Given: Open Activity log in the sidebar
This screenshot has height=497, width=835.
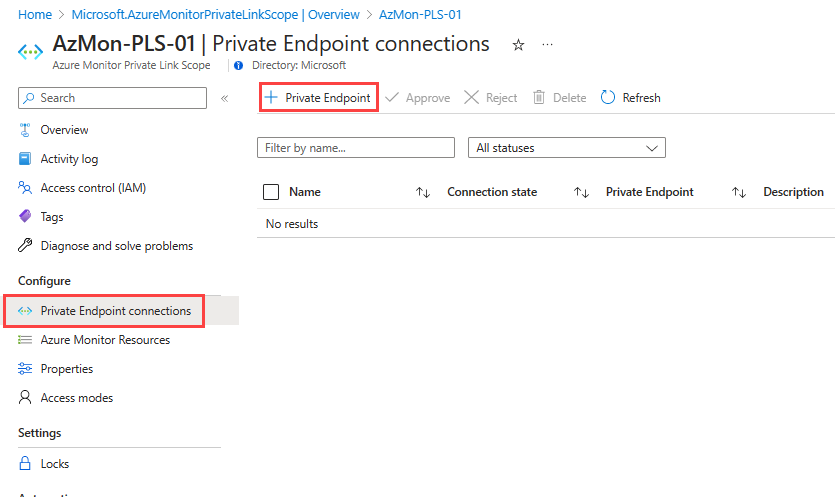Looking at the screenshot, I should [x=69, y=159].
